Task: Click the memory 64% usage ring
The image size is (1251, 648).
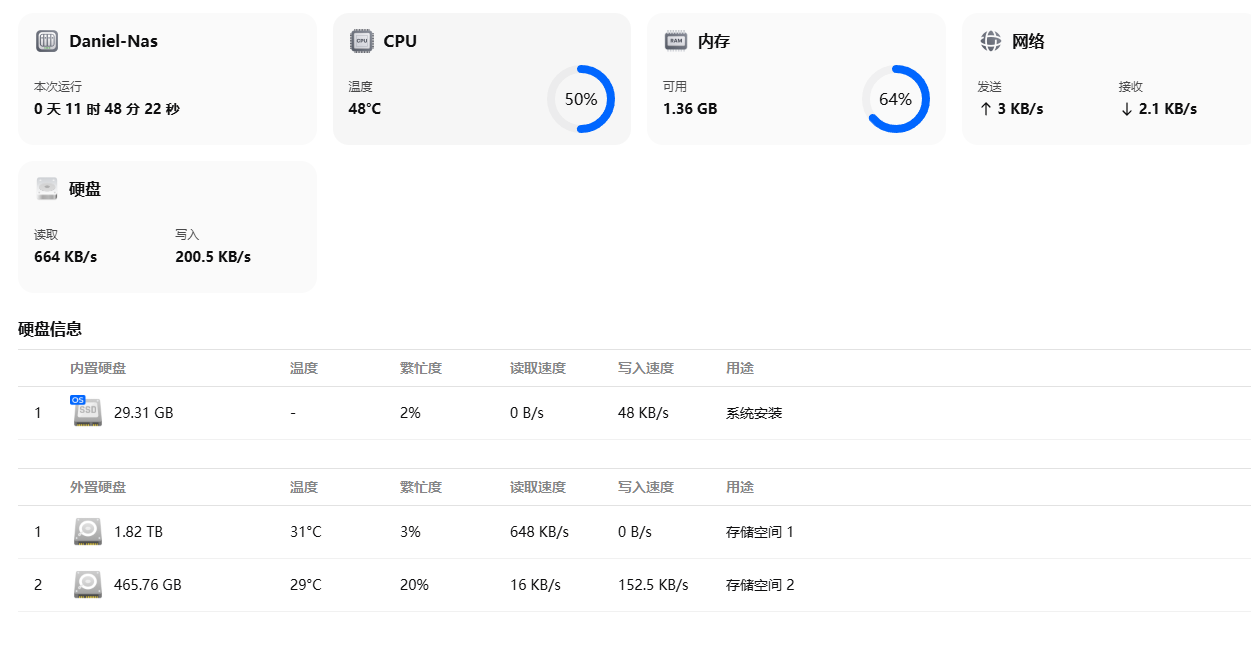Action: pyautogui.click(x=896, y=99)
